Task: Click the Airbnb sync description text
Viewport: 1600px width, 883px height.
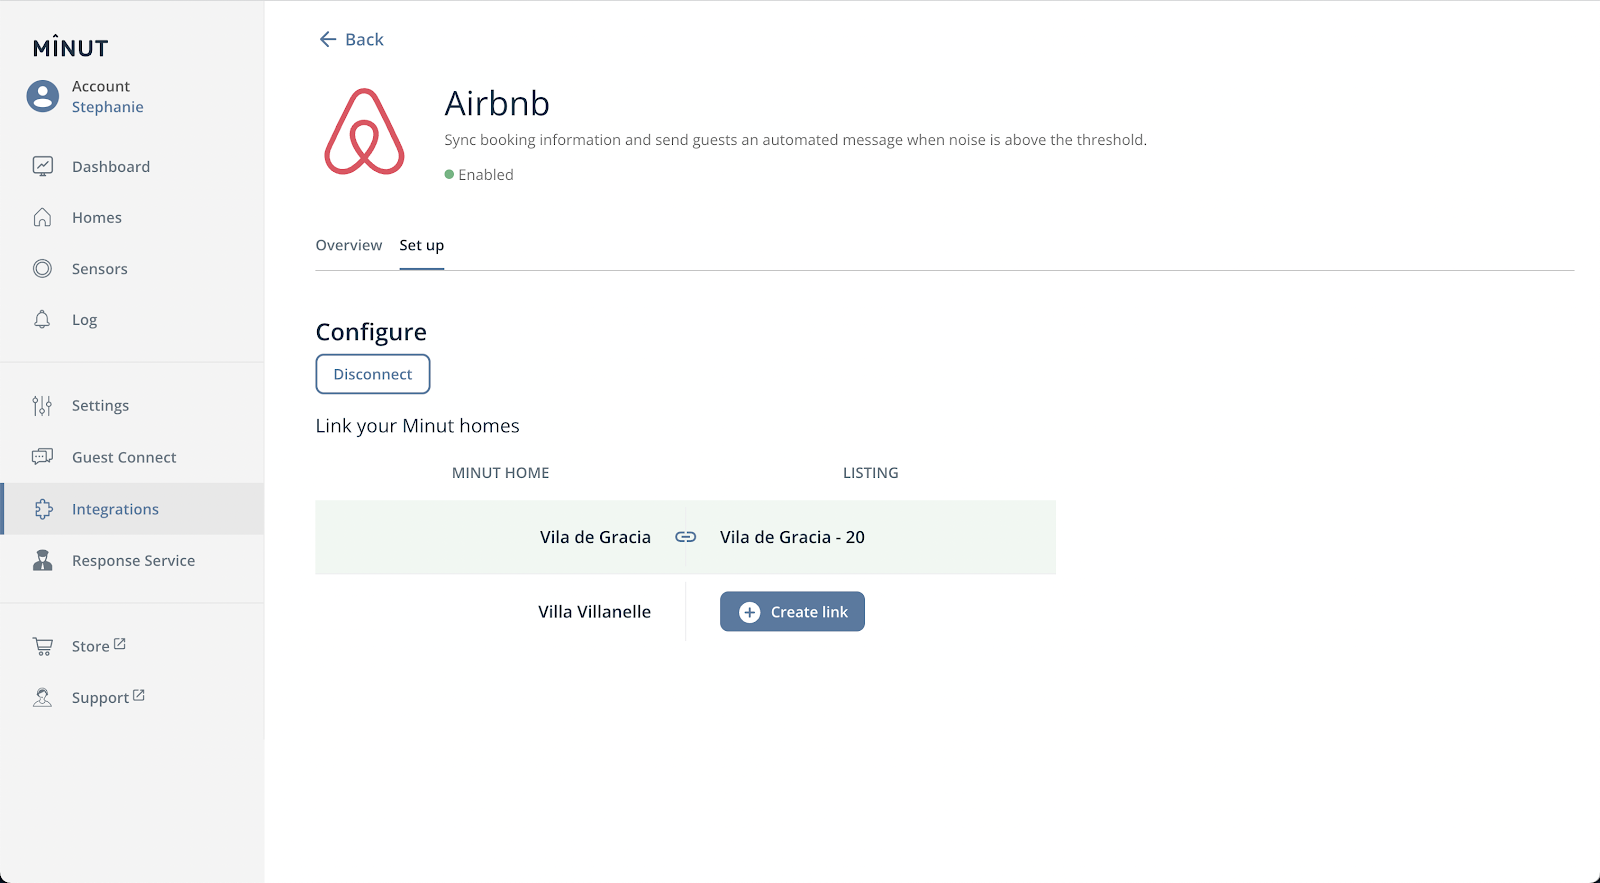Action: pos(795,140)
